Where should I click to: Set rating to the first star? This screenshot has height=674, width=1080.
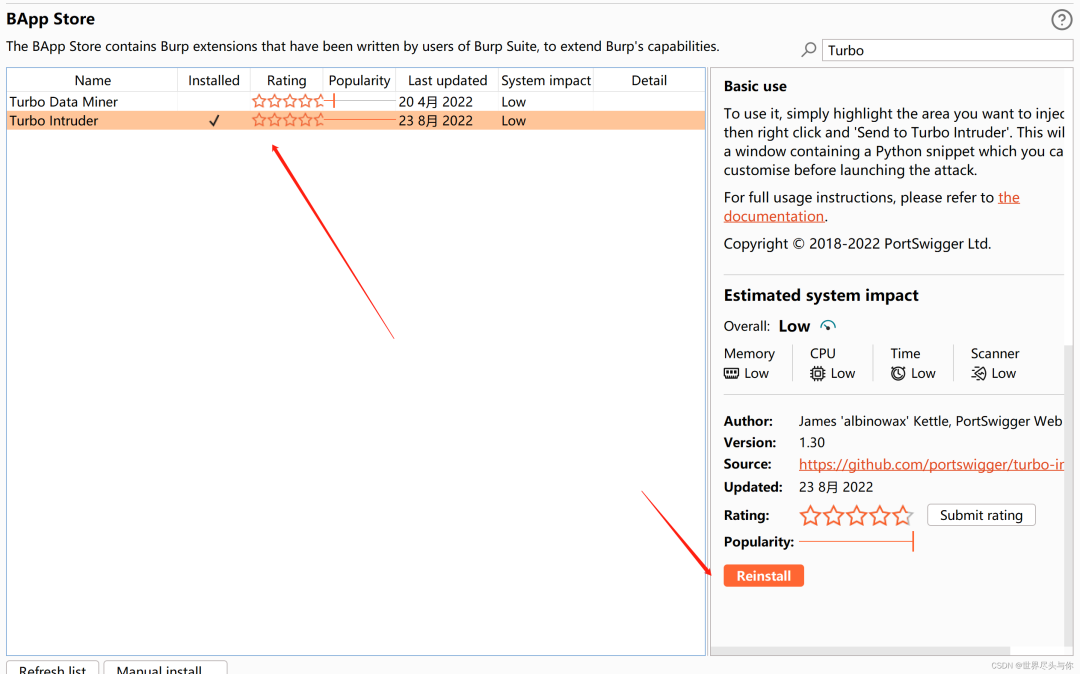pos(810,515)
